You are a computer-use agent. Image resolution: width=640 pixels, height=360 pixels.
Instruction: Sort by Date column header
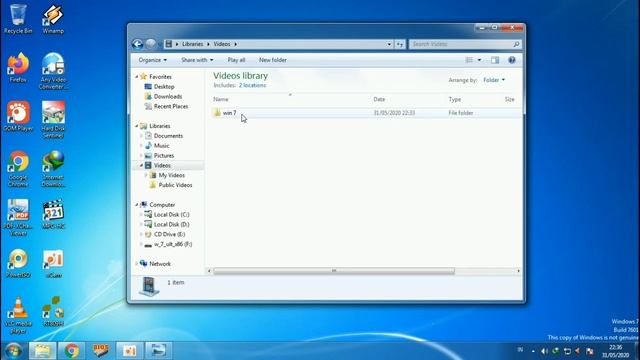(379, 99)
